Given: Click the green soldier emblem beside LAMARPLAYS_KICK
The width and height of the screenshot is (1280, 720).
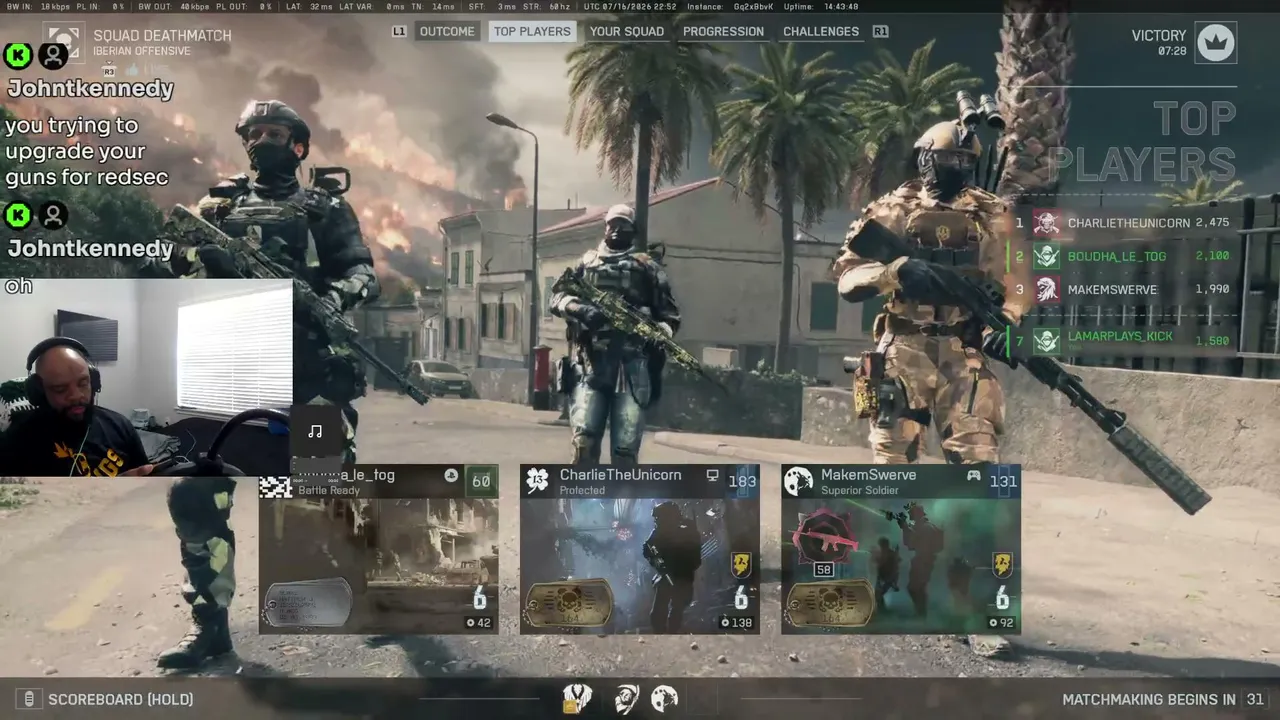Looking at the screenshot, I should [x=1046, y=340].
